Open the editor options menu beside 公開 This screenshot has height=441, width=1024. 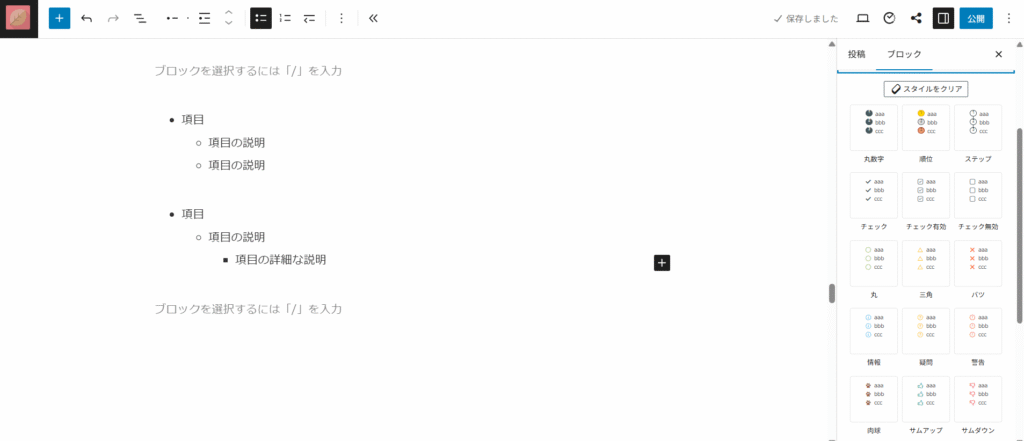tap(1008, 18)
